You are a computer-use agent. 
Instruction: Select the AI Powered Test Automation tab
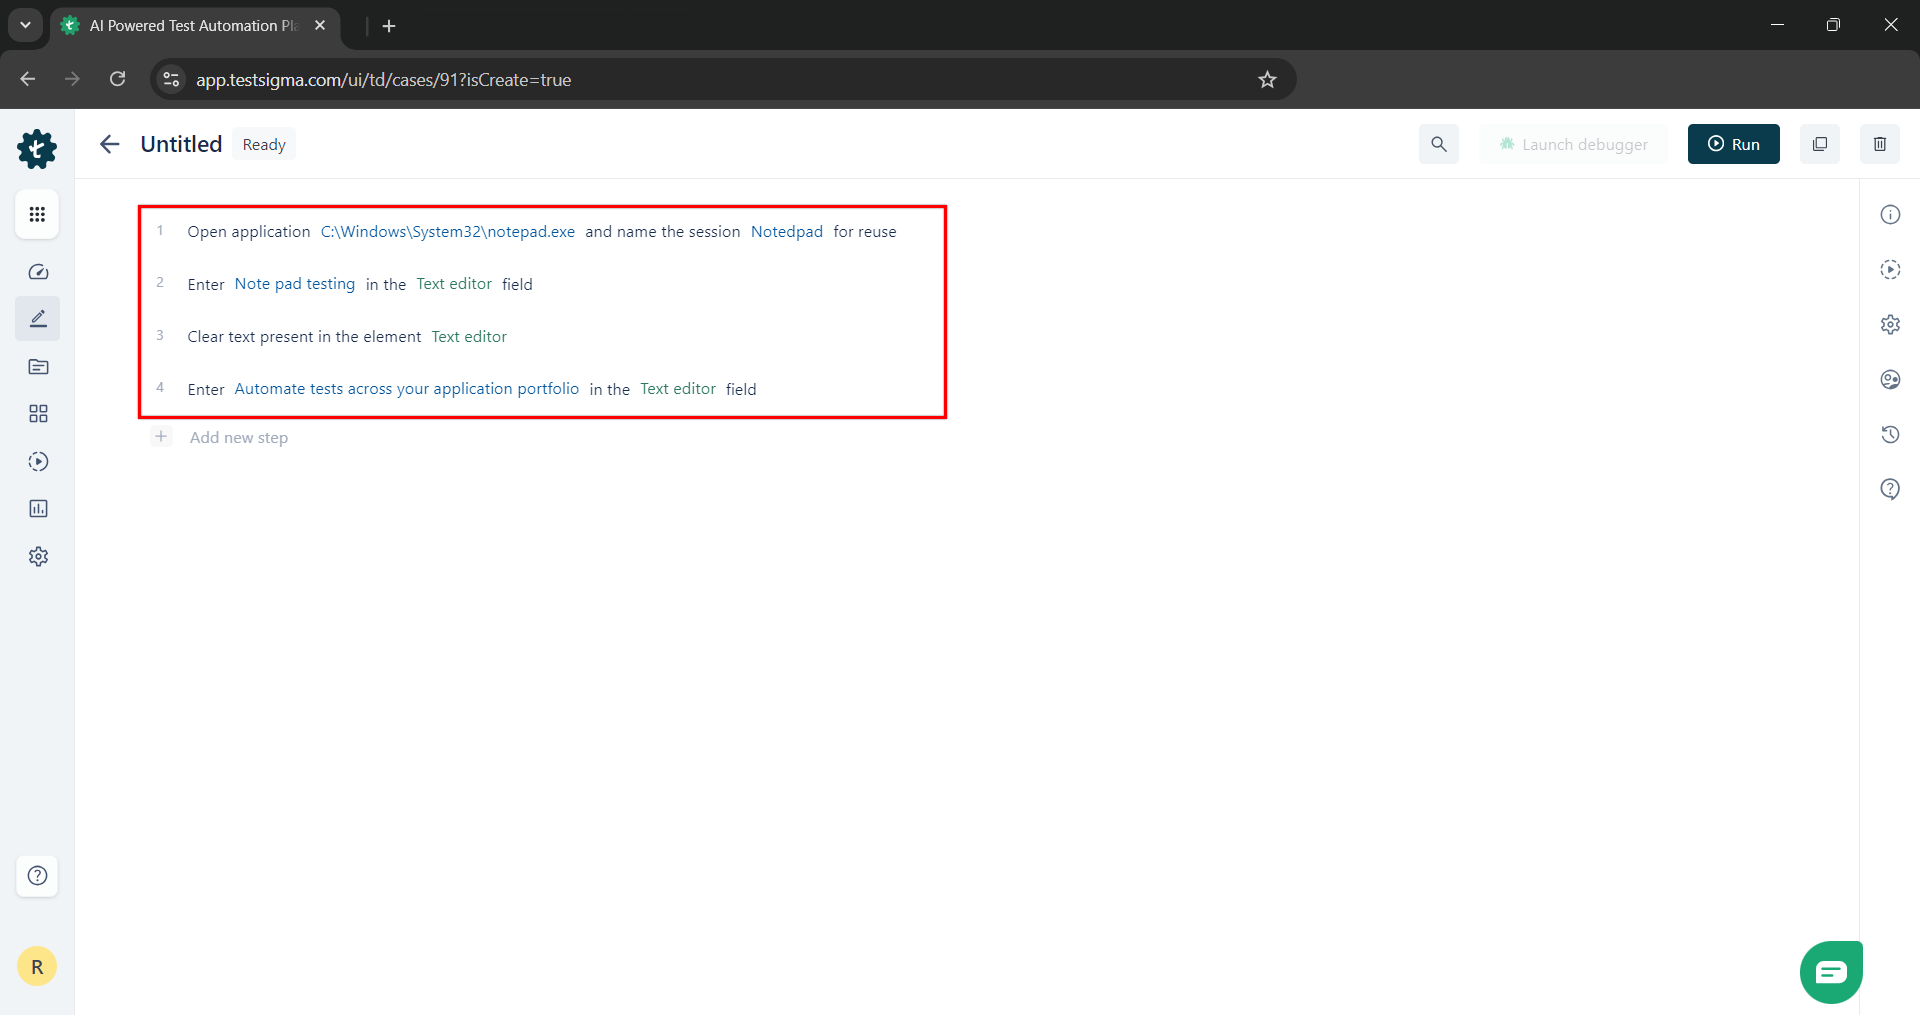[195, 26]
